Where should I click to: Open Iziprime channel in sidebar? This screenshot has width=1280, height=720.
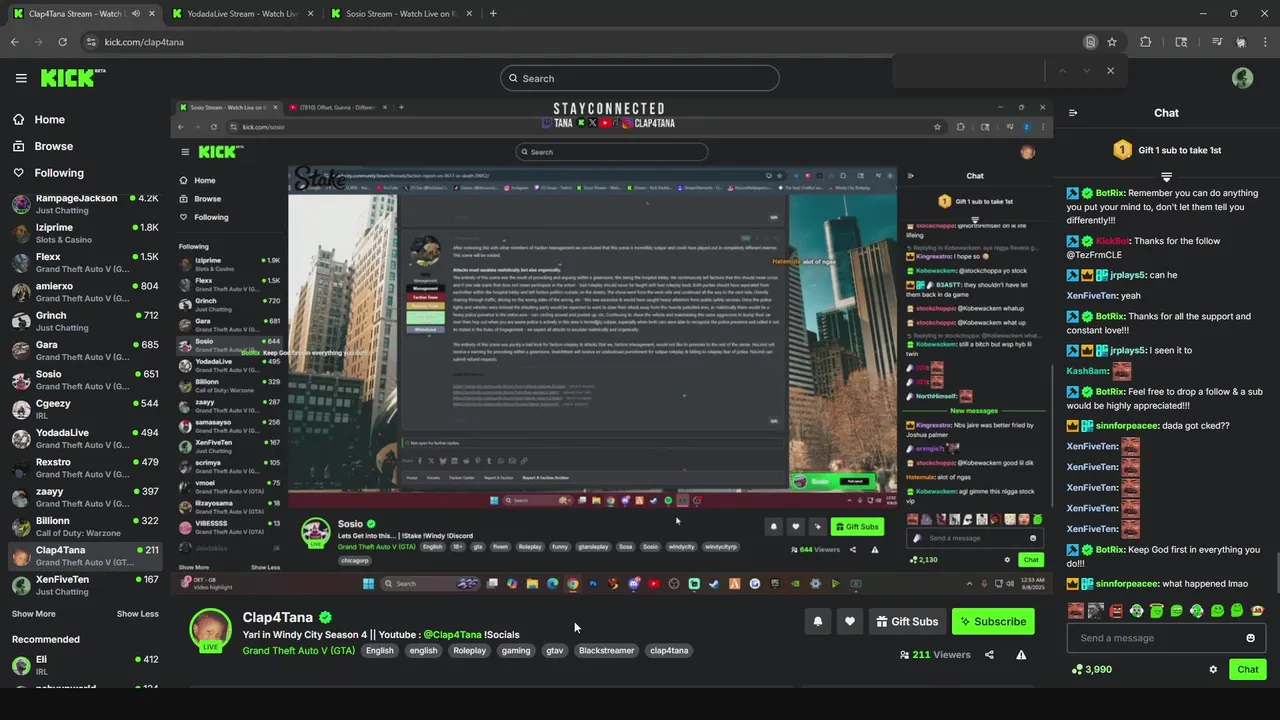[x=84, y=233]
